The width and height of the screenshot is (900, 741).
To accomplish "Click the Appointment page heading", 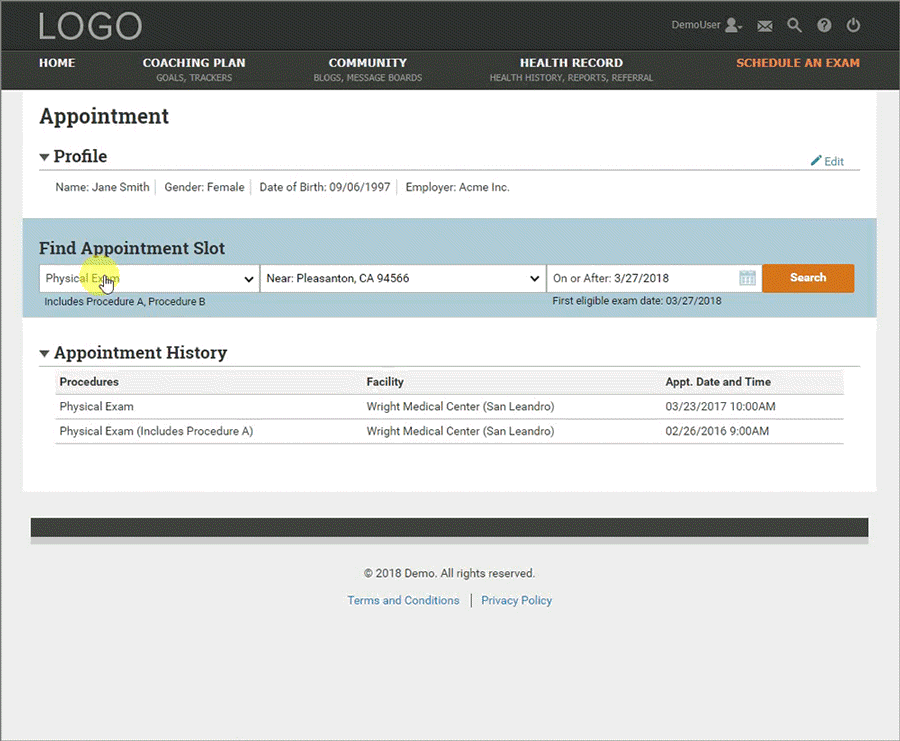I will click(x=104, y=117).
